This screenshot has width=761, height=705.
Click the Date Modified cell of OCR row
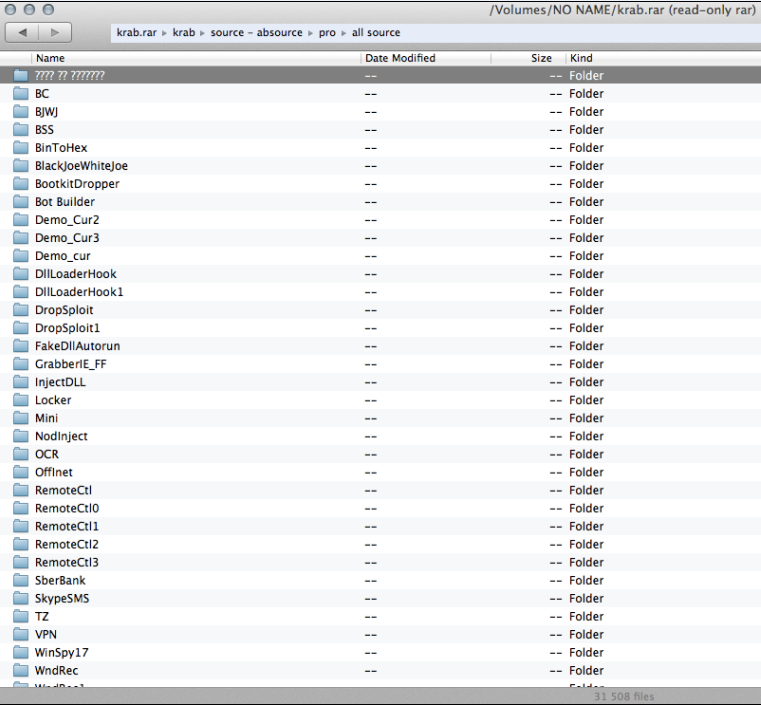[x=371, y=454]
